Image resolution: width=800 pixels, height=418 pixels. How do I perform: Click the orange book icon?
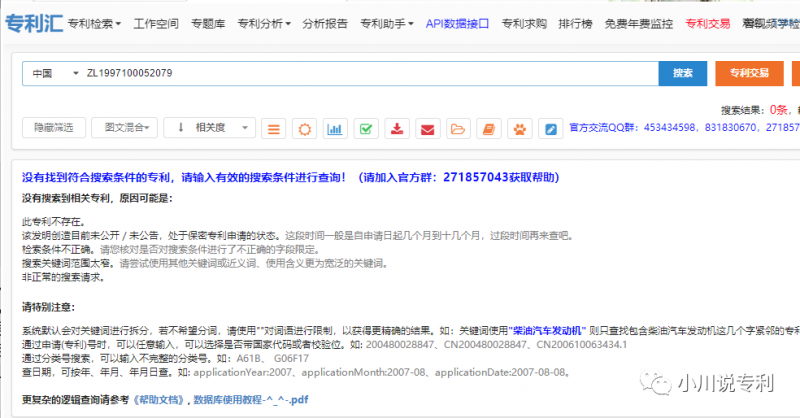coord(489,129)
